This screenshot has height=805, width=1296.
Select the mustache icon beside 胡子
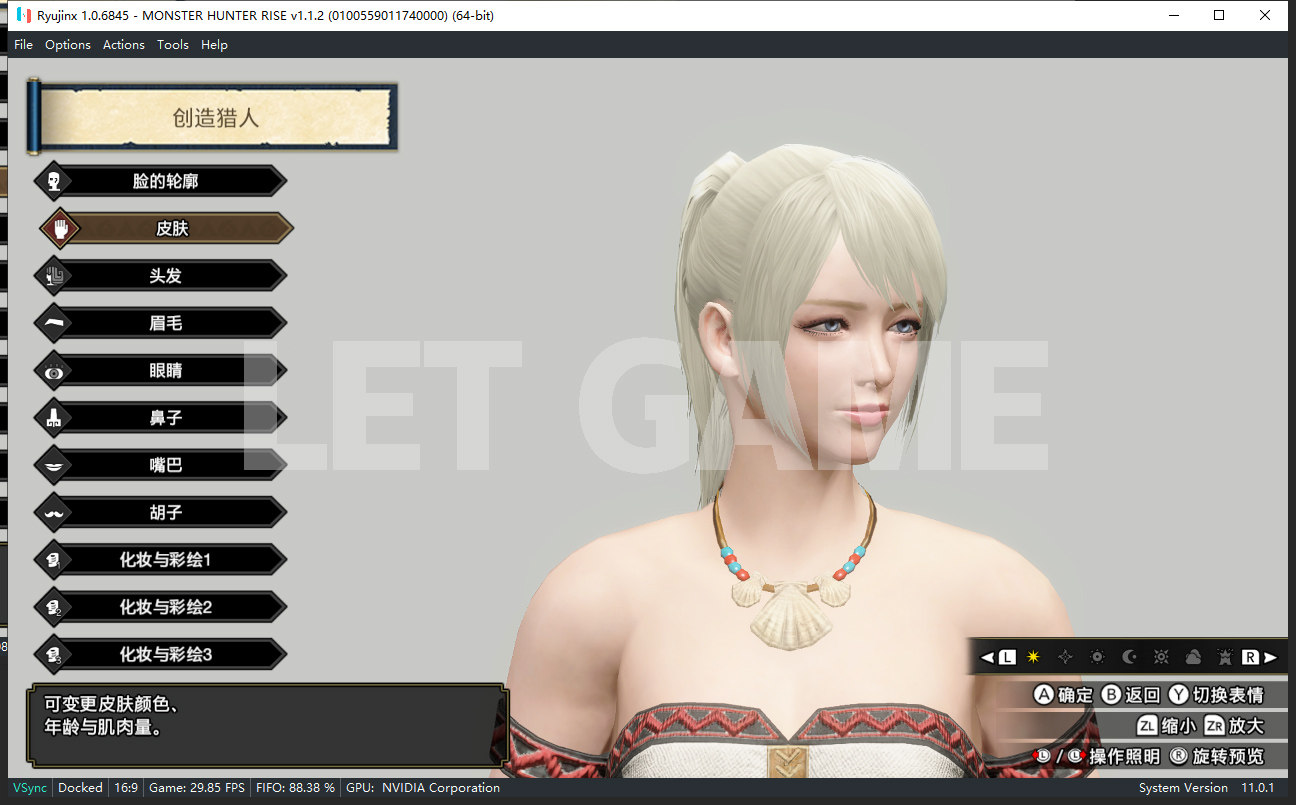[x=55, y=513]
